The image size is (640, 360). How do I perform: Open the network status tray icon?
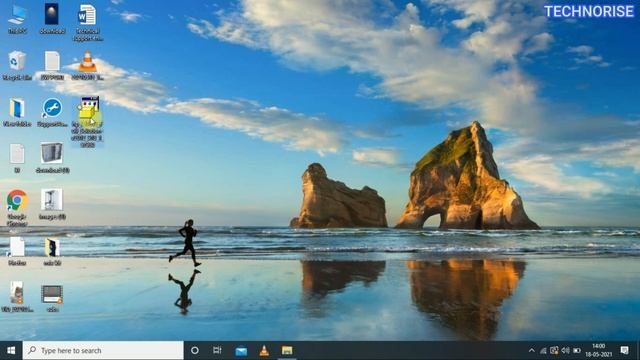[543, 351]
